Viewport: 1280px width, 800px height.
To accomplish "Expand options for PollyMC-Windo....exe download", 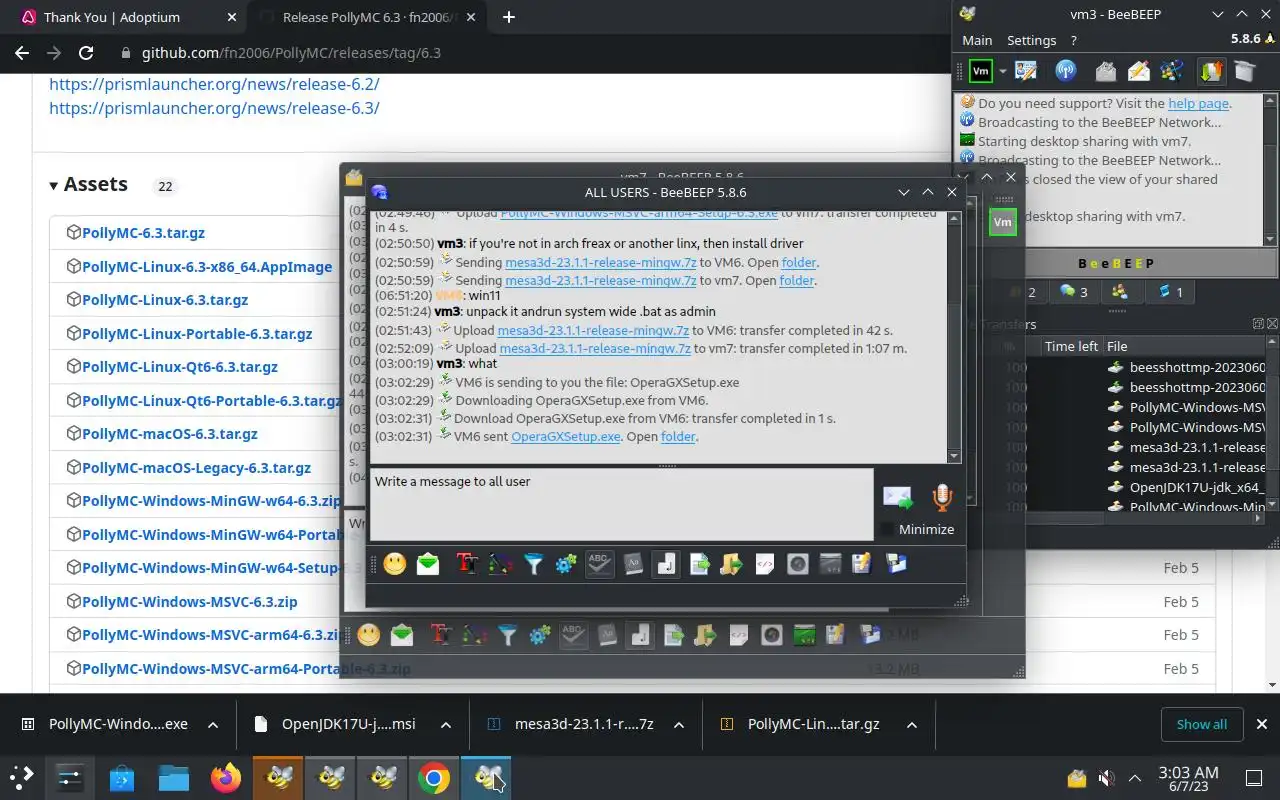I will pos(212,724).
